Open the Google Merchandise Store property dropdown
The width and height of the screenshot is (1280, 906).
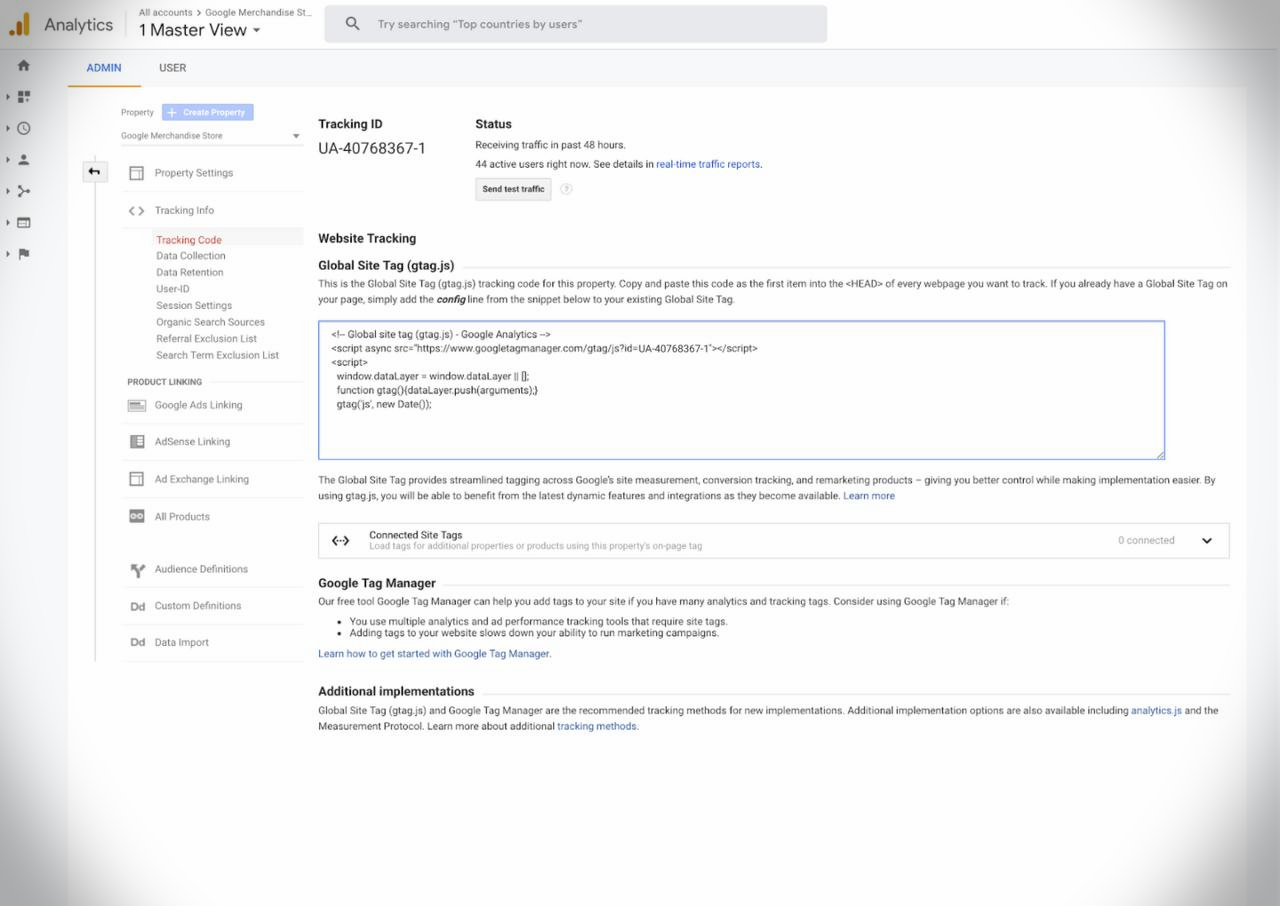(211, 136)
